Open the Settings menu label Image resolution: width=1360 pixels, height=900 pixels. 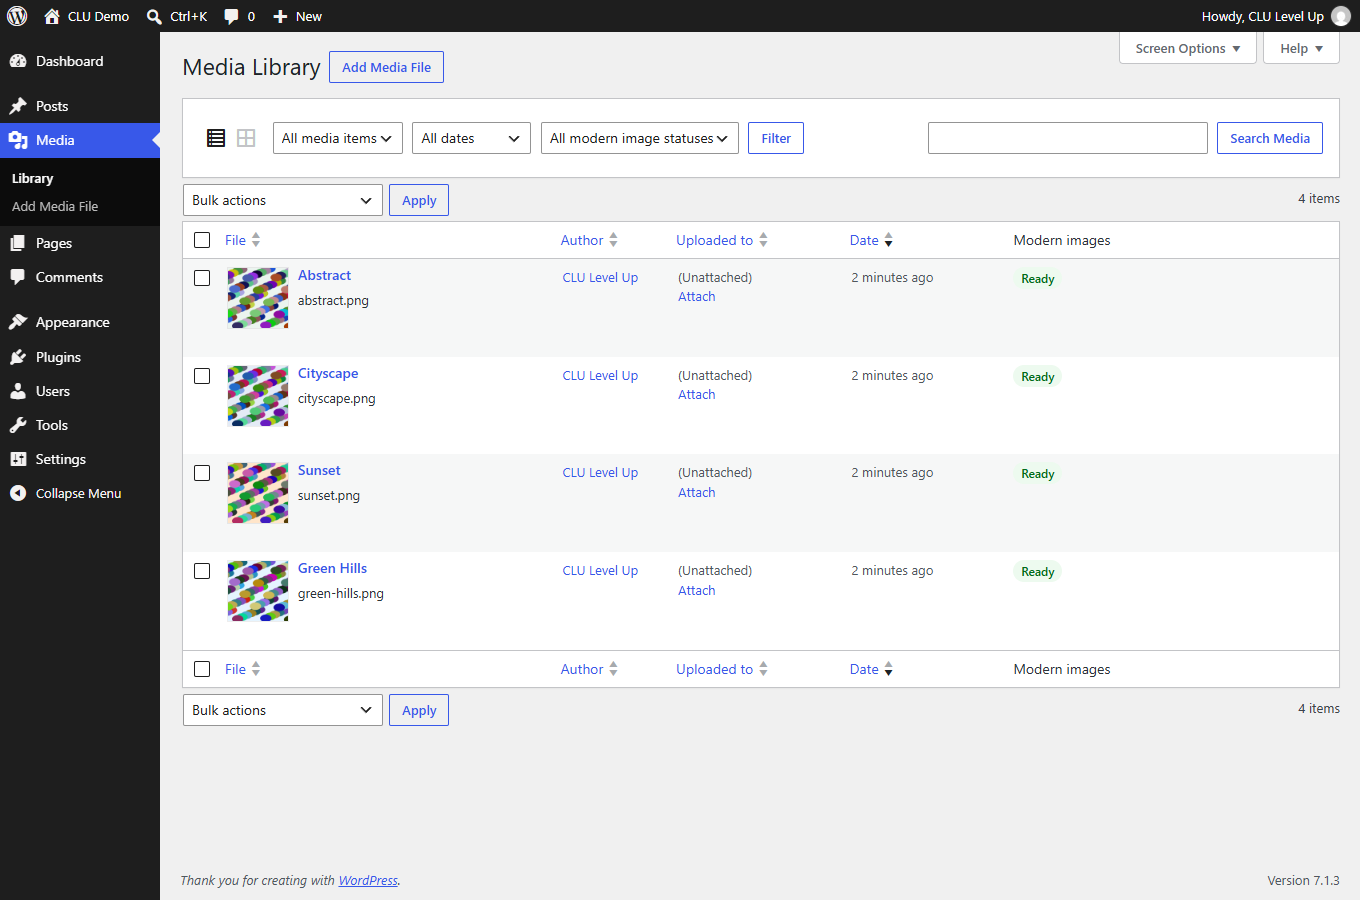tap(61, 459)
